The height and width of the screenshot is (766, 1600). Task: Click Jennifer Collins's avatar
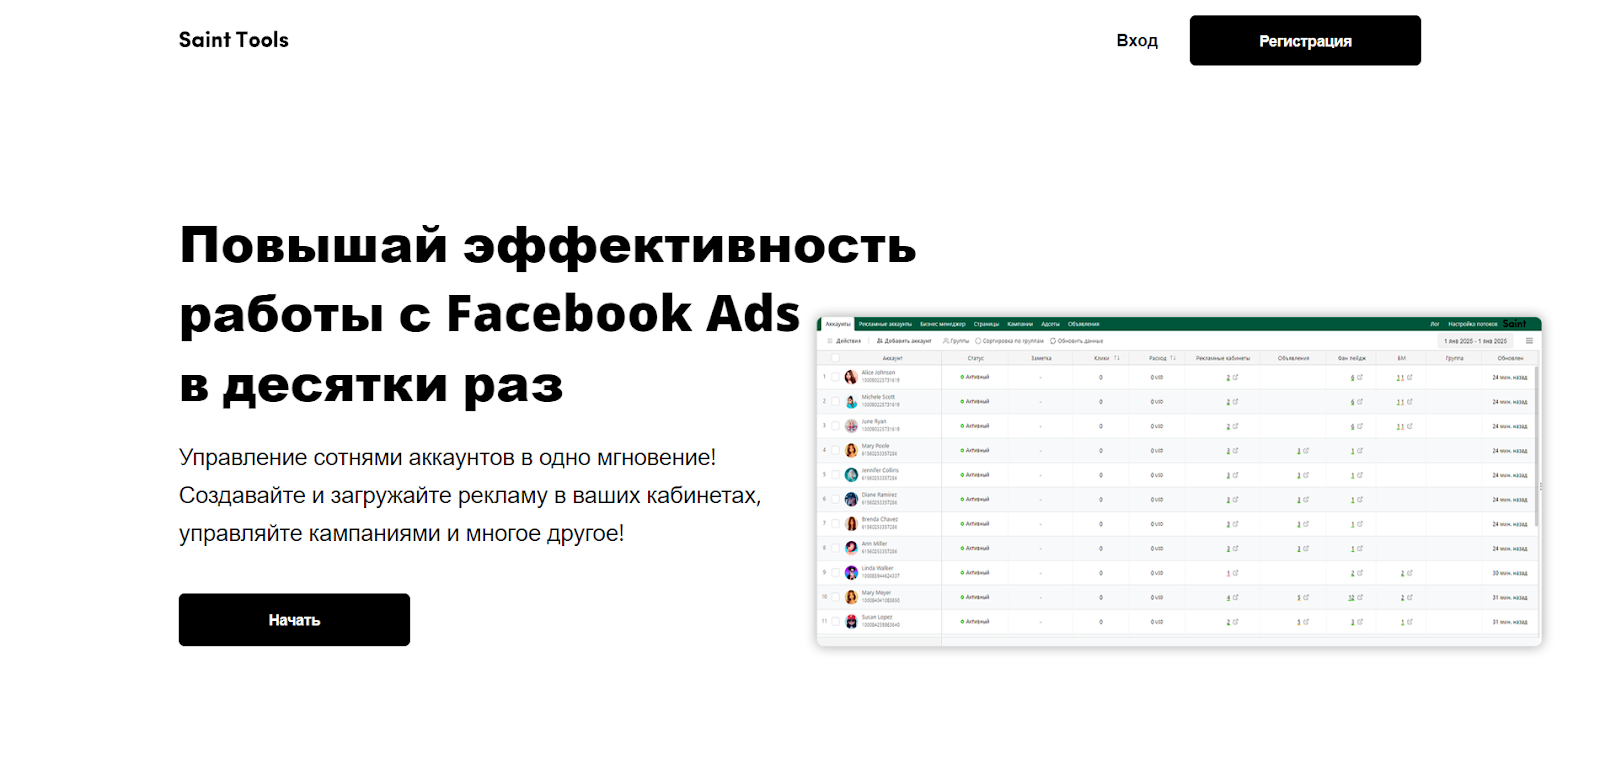851,475
